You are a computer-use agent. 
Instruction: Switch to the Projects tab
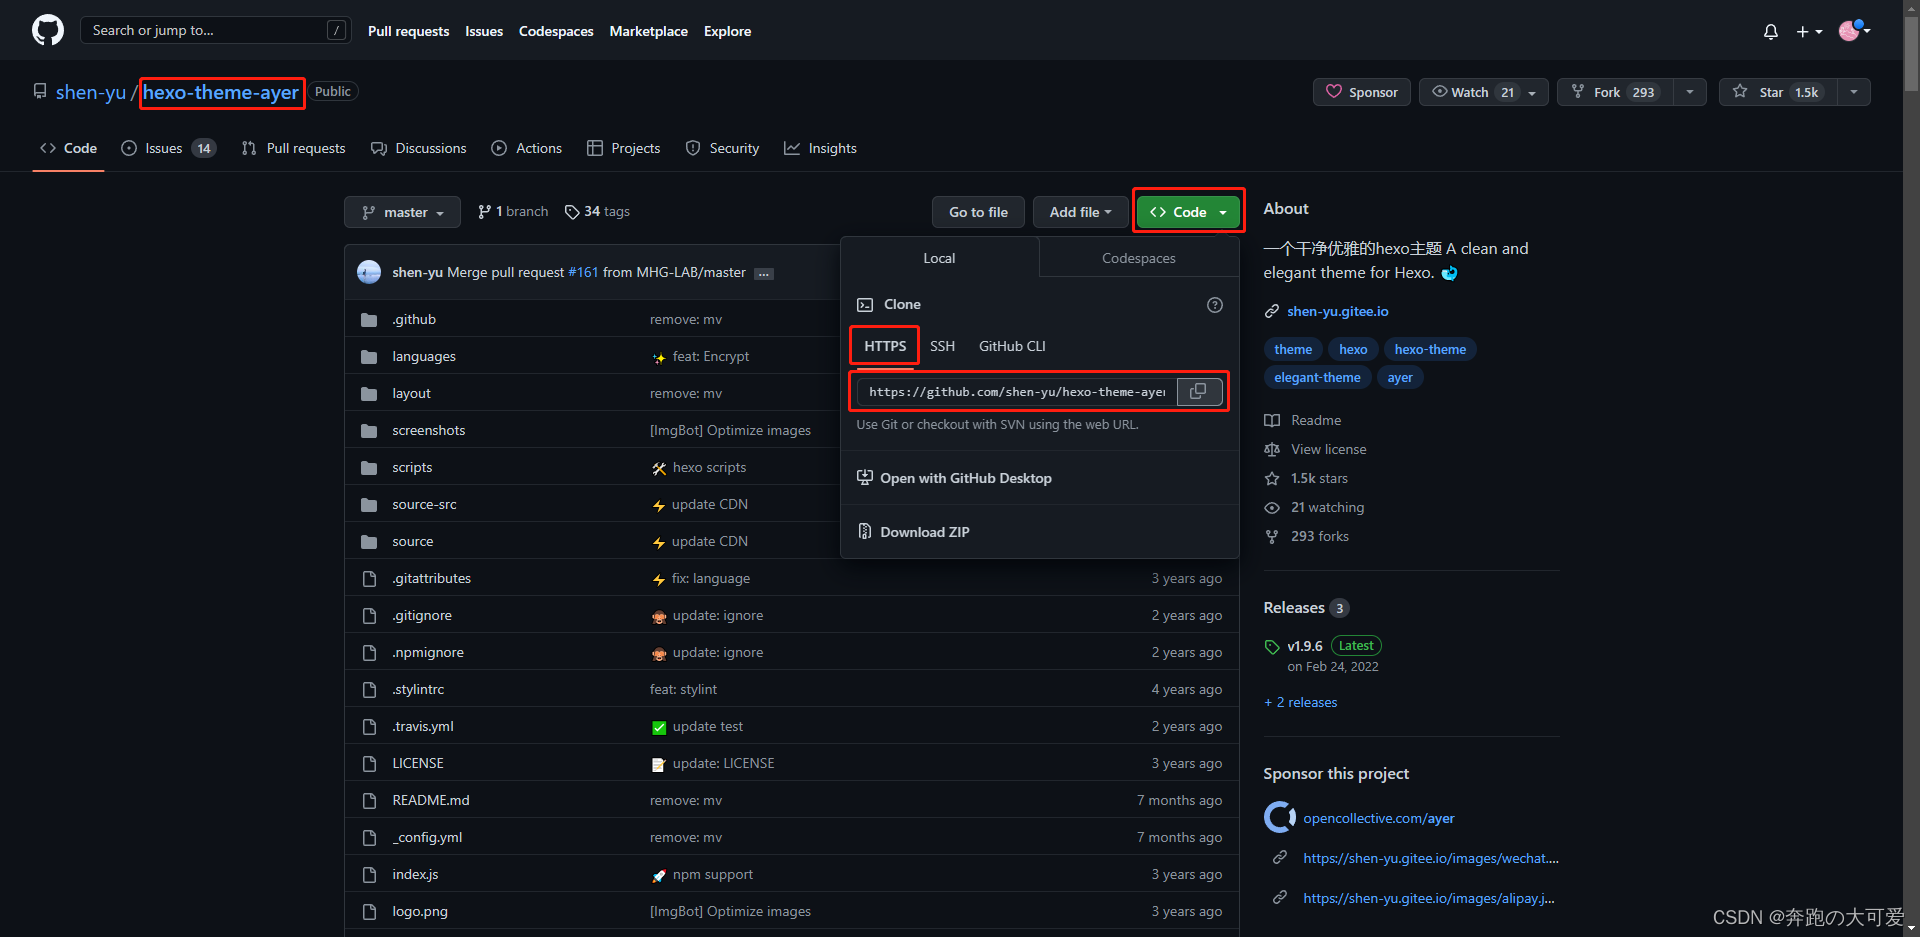click(623, 148)
